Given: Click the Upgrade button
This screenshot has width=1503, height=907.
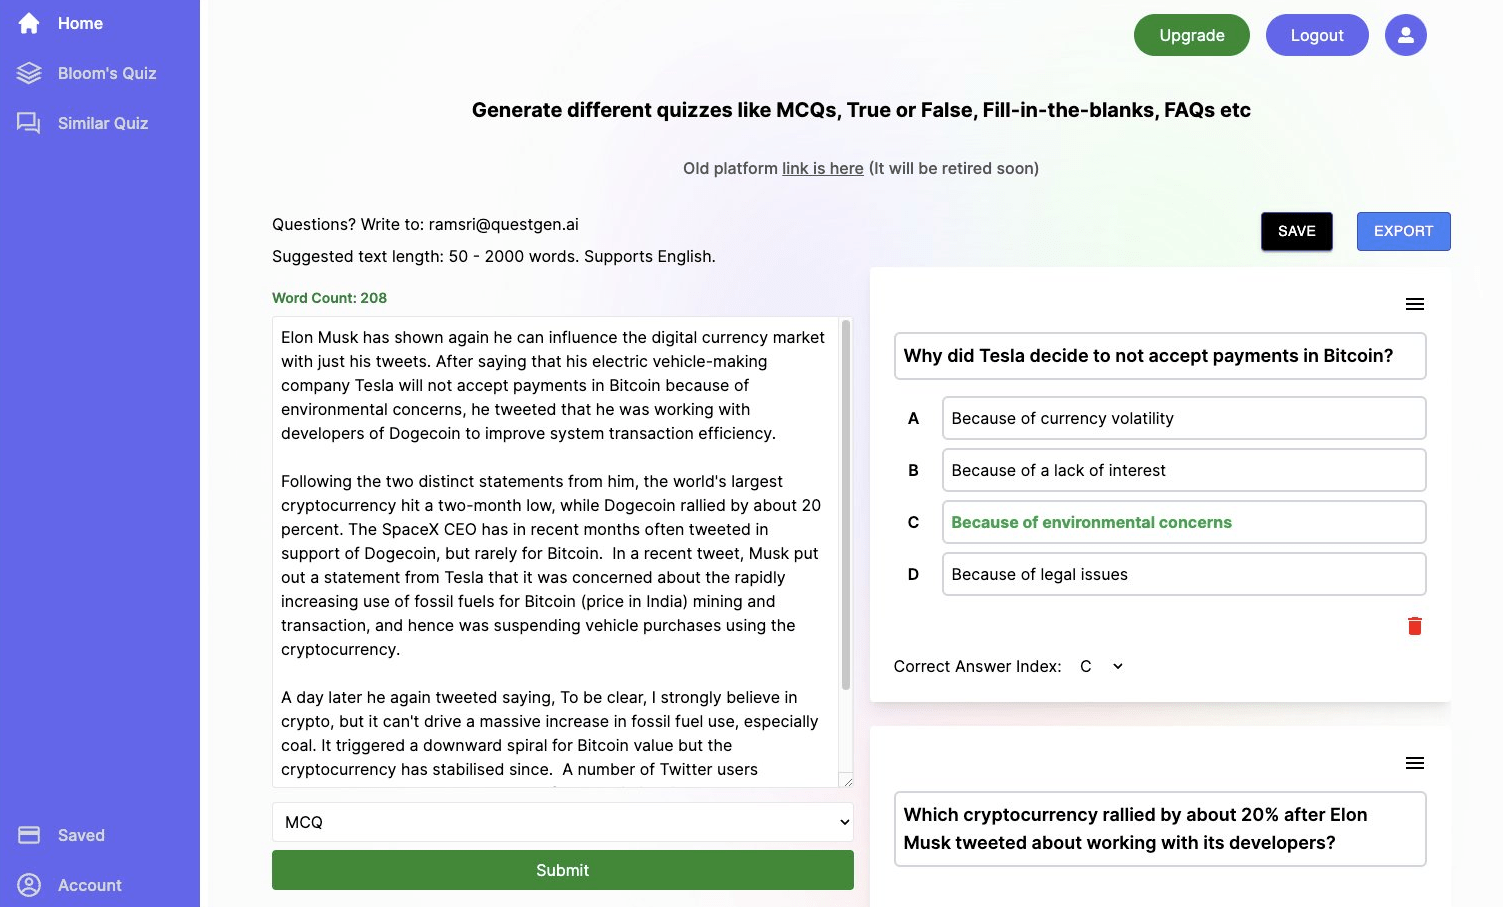Looking at the screenshot, I should [x=1191, y=35].
